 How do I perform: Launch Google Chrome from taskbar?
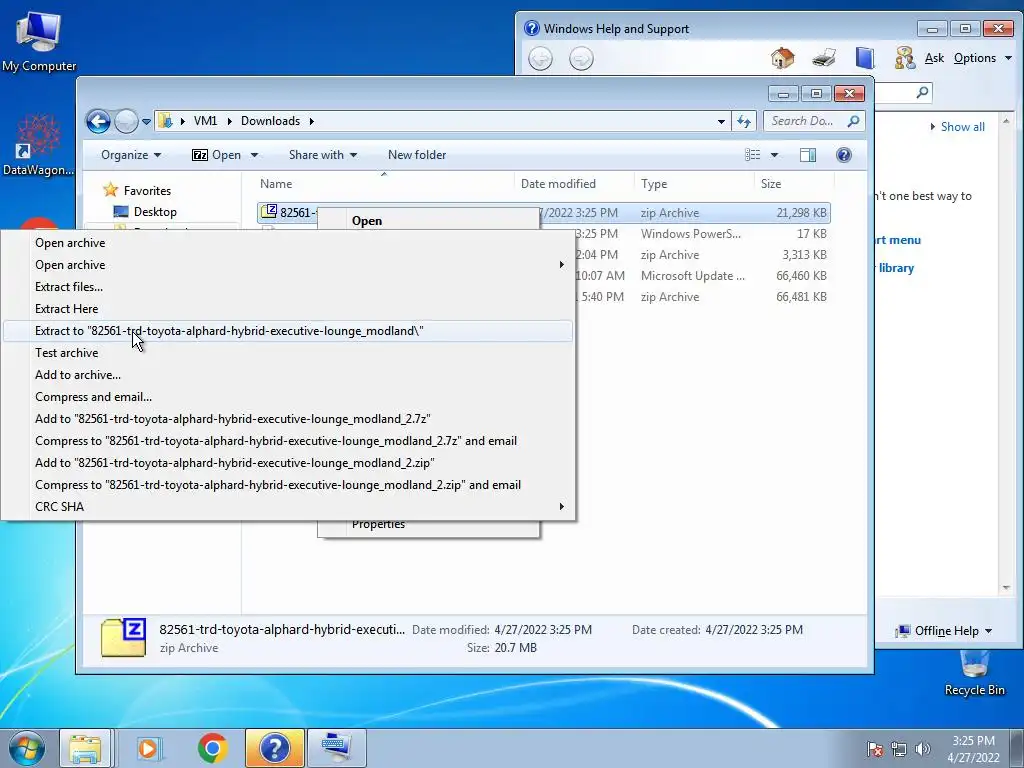[212, 748]
